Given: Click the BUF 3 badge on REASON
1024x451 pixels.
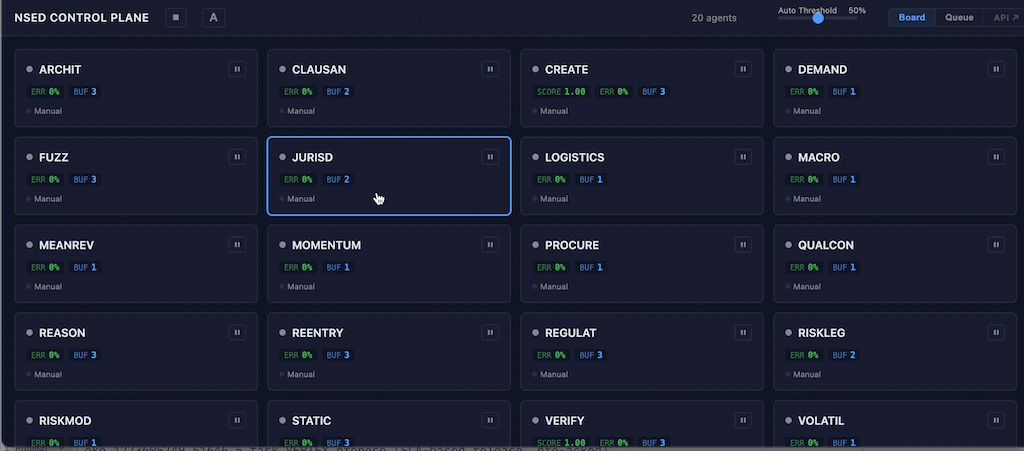Looking at the screenshot, I should (86, 355).
